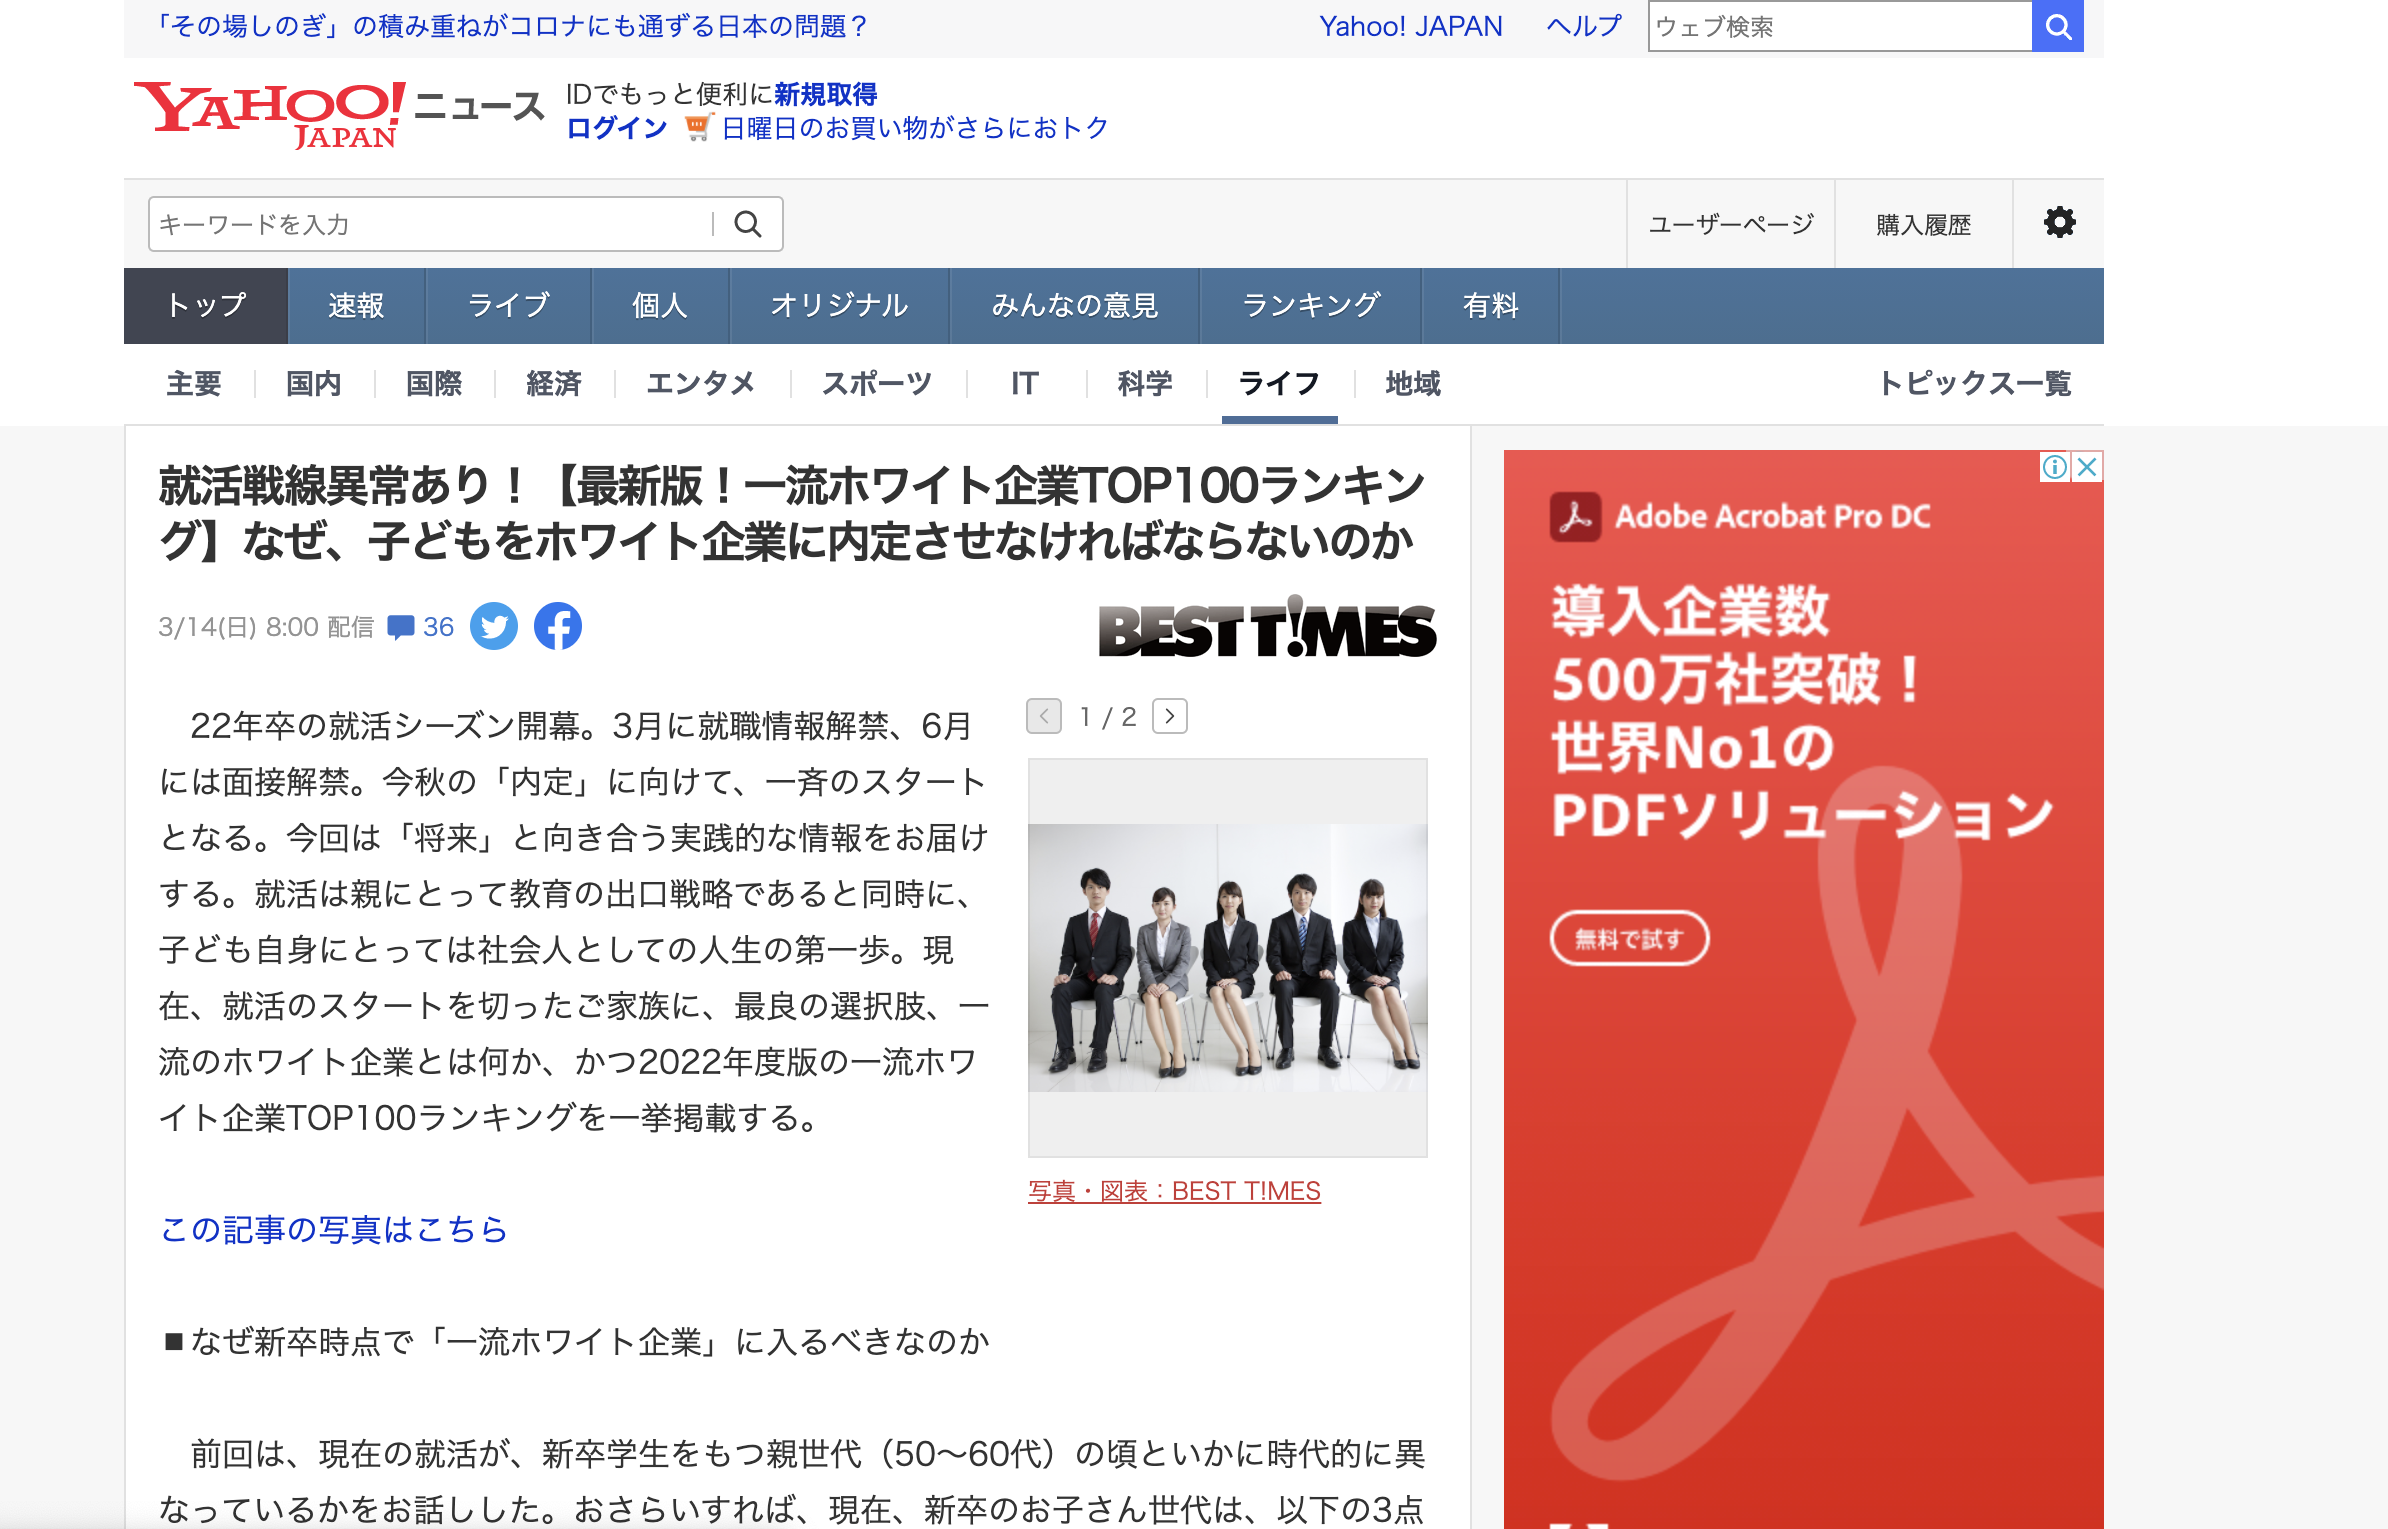Click the Adobe Acrobat Pro DC ad title
The image size is (2388, 1529).
click(1772, 516)
